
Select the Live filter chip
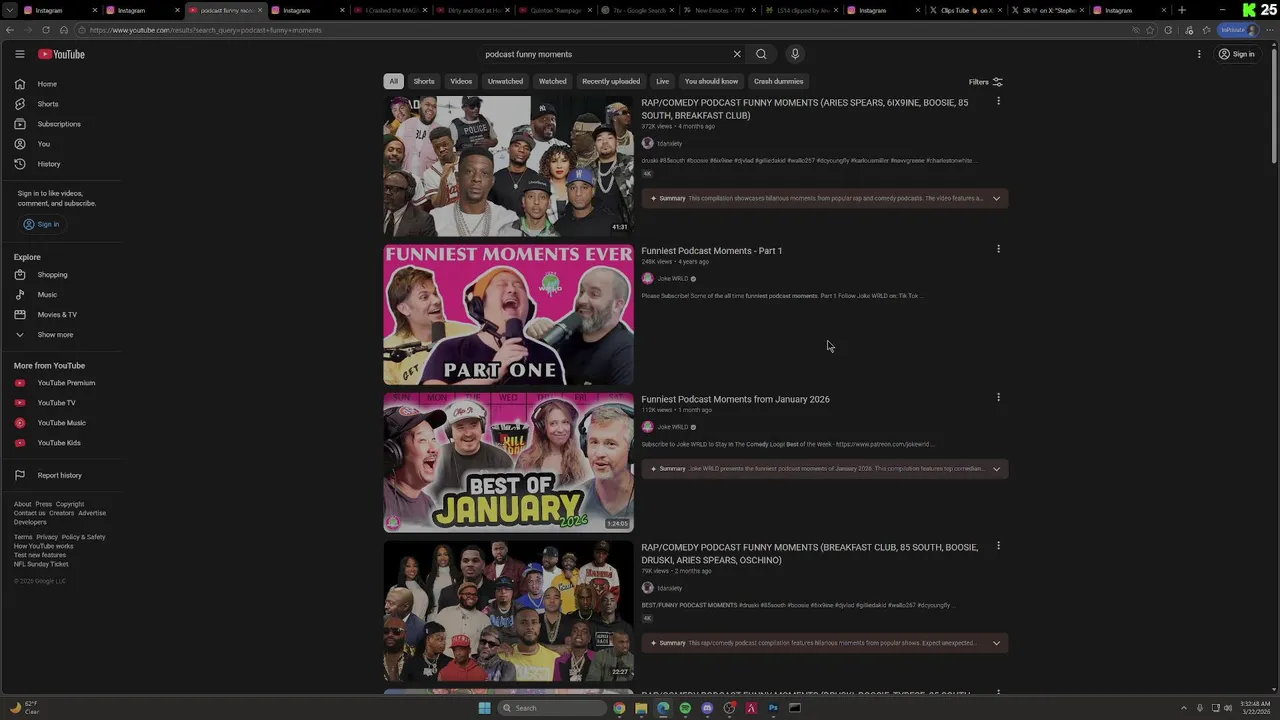[x=662, y=81]
